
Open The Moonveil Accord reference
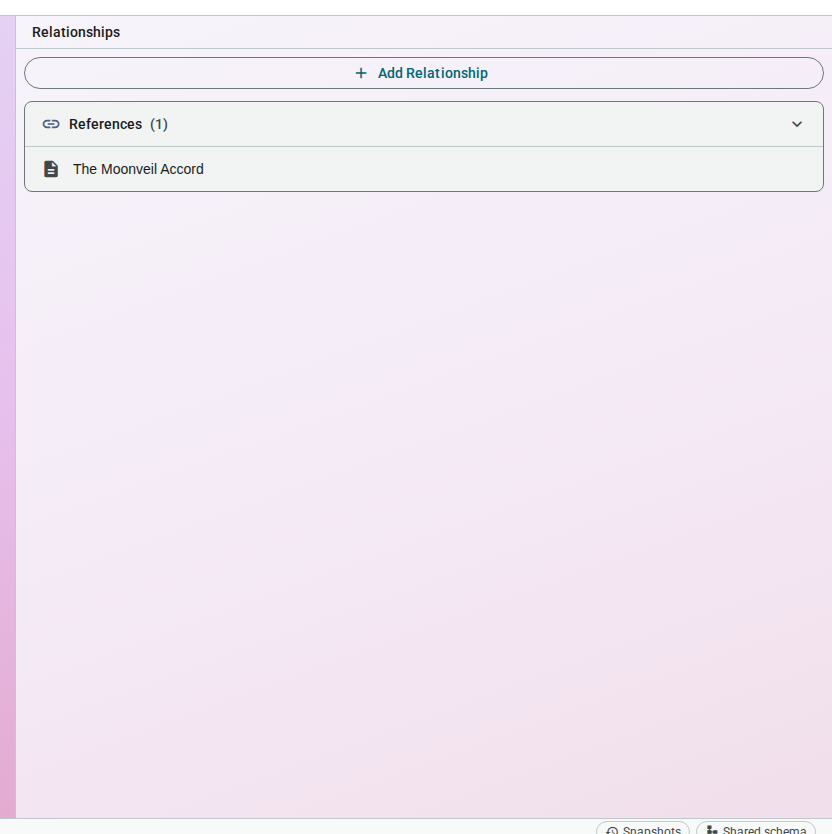[x=423, y=169]
